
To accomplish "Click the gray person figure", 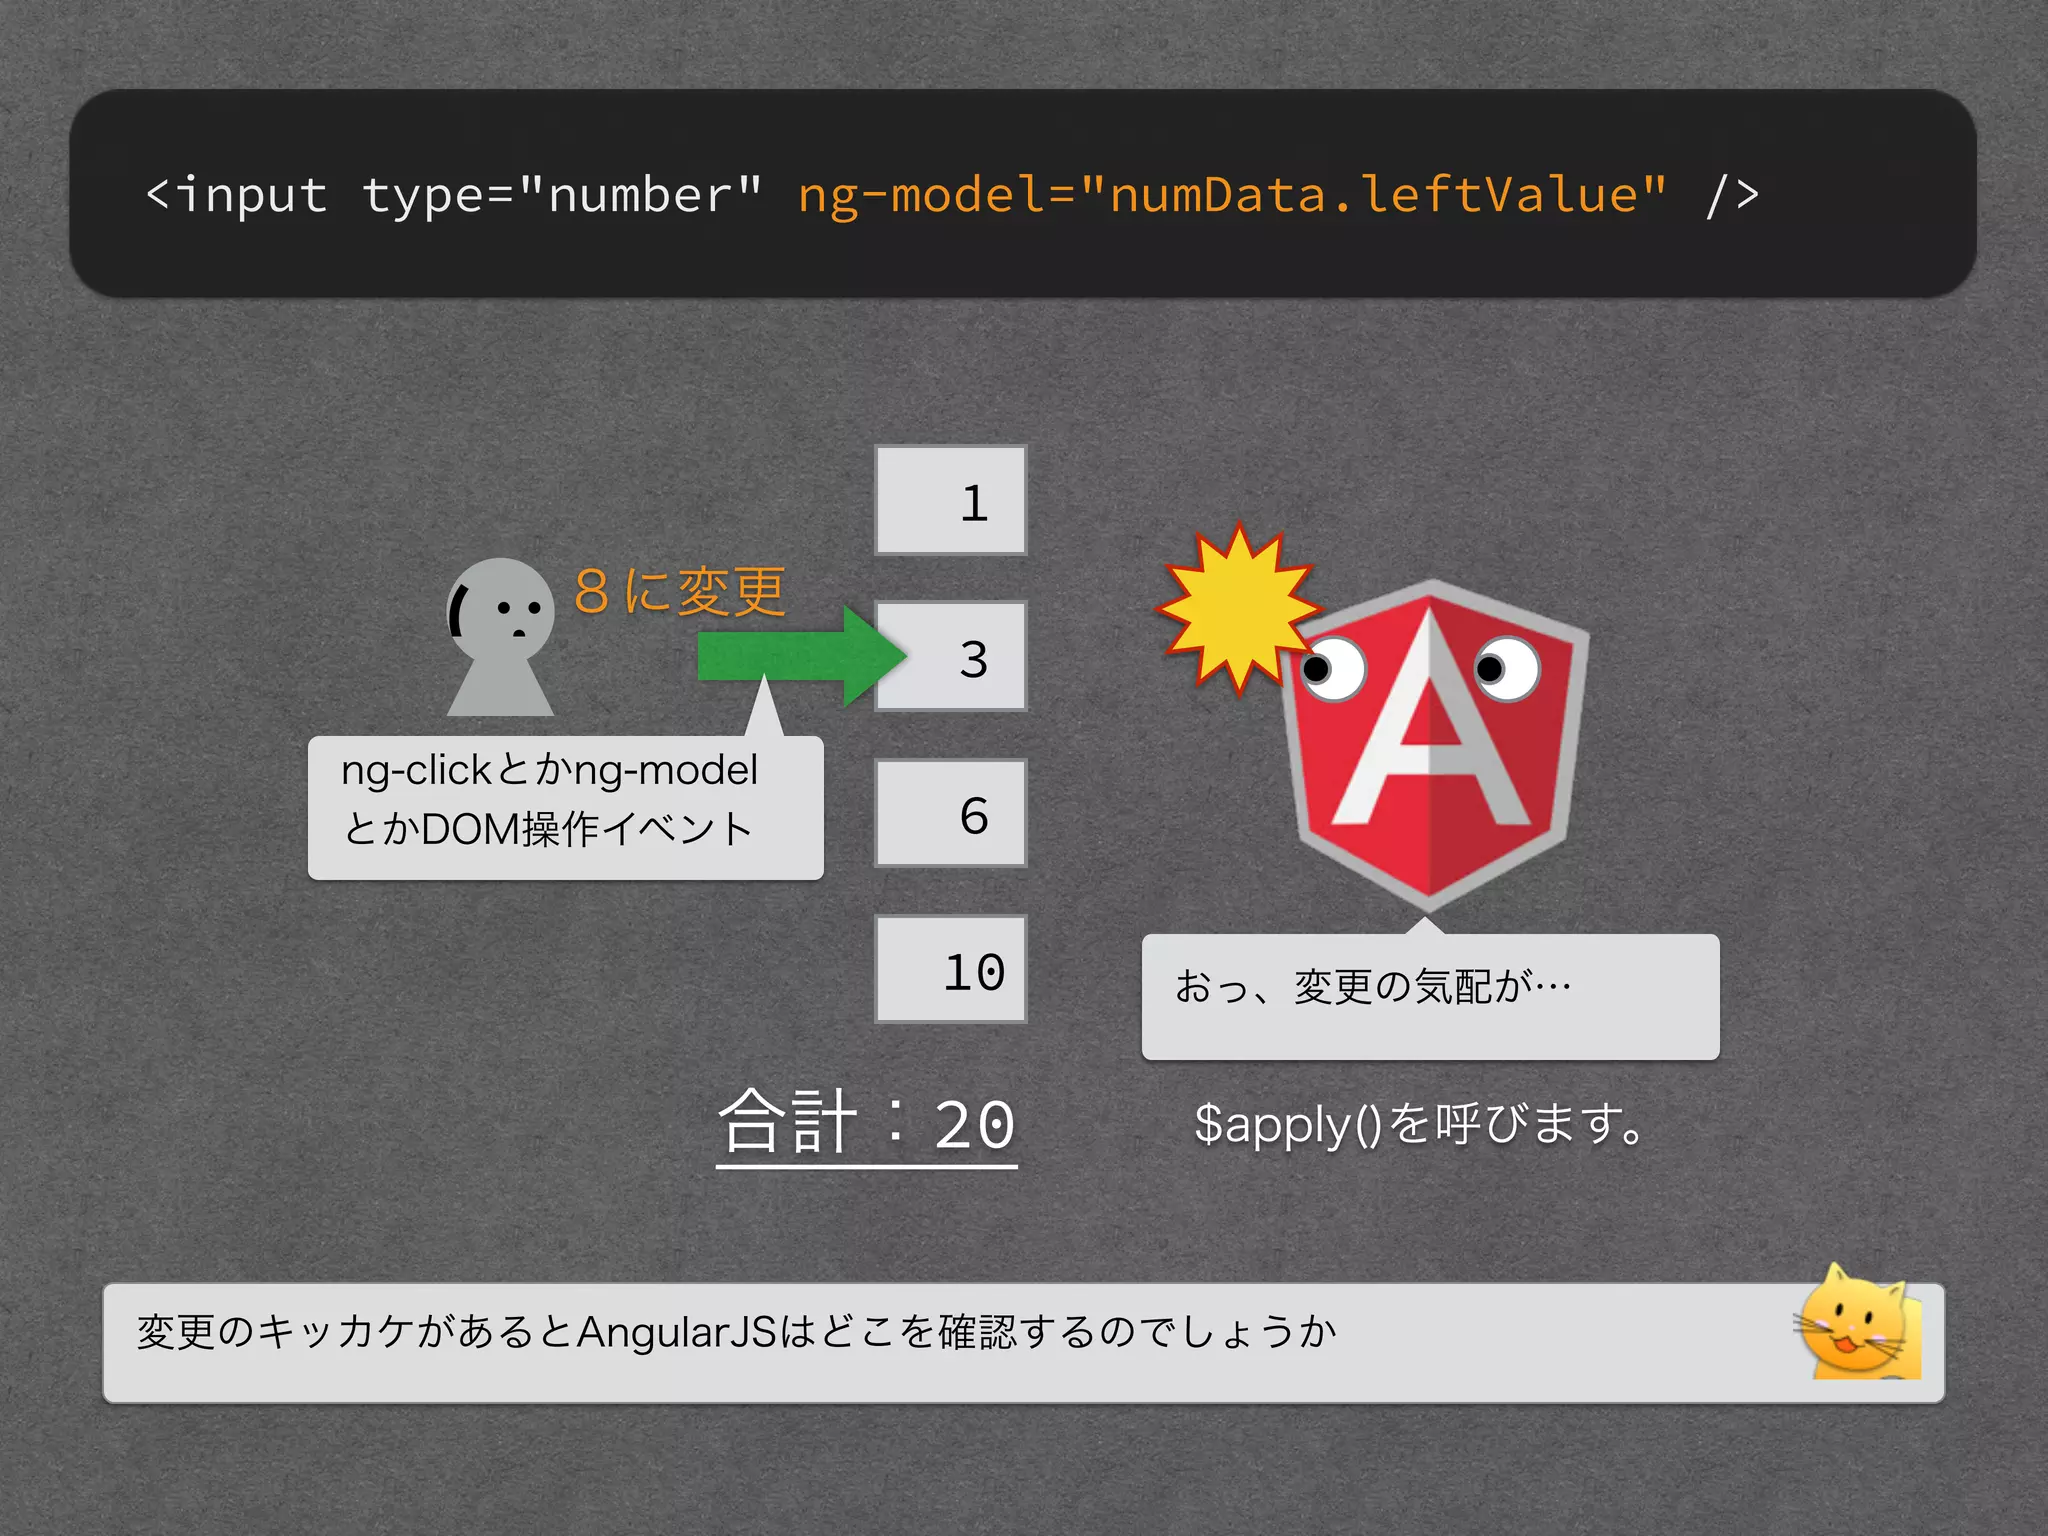I will point(500,636).
